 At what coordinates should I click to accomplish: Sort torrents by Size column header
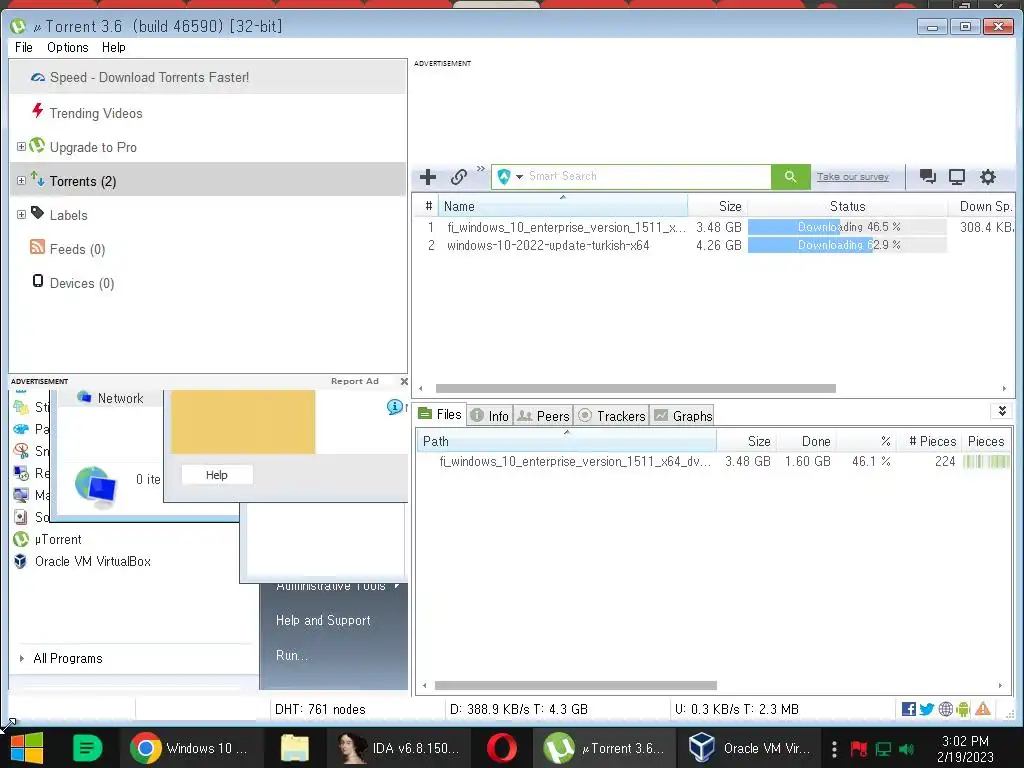coord(717,206)
